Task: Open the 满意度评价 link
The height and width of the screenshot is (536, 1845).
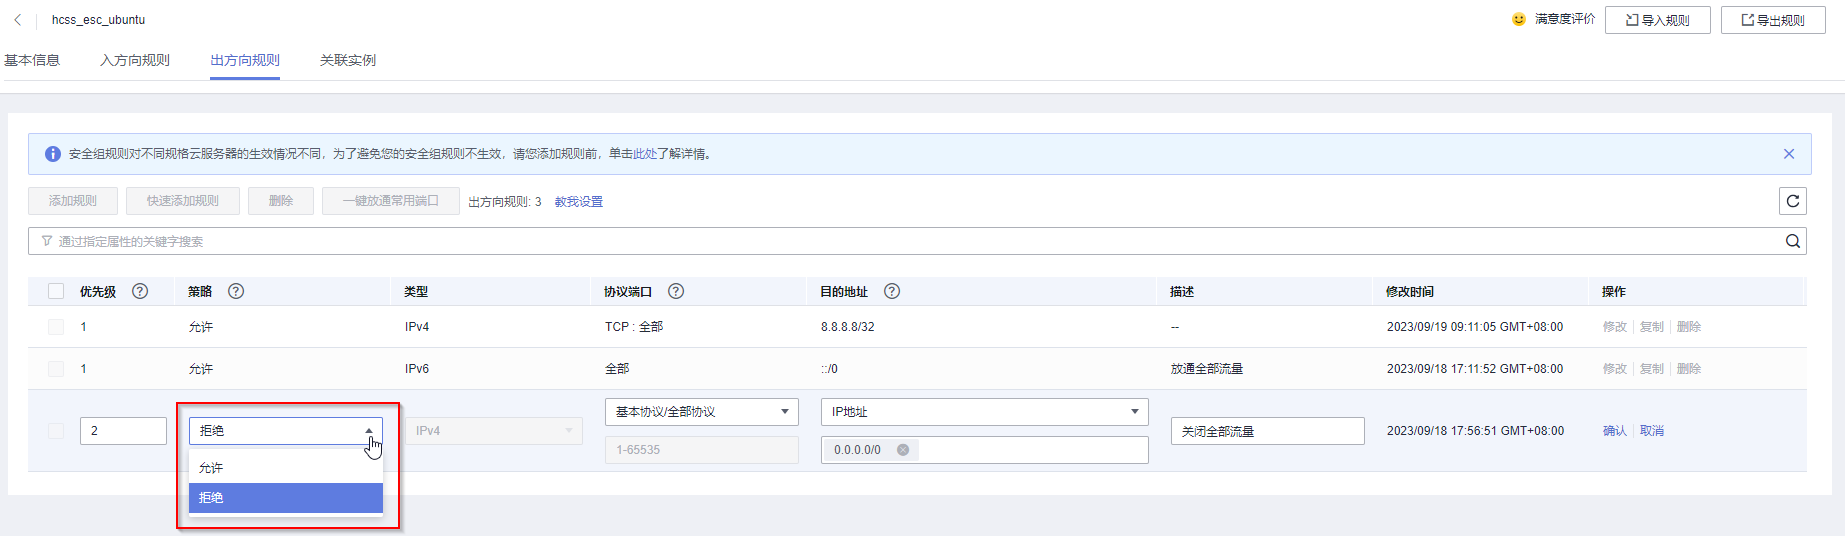Action: pos(1565,19)
